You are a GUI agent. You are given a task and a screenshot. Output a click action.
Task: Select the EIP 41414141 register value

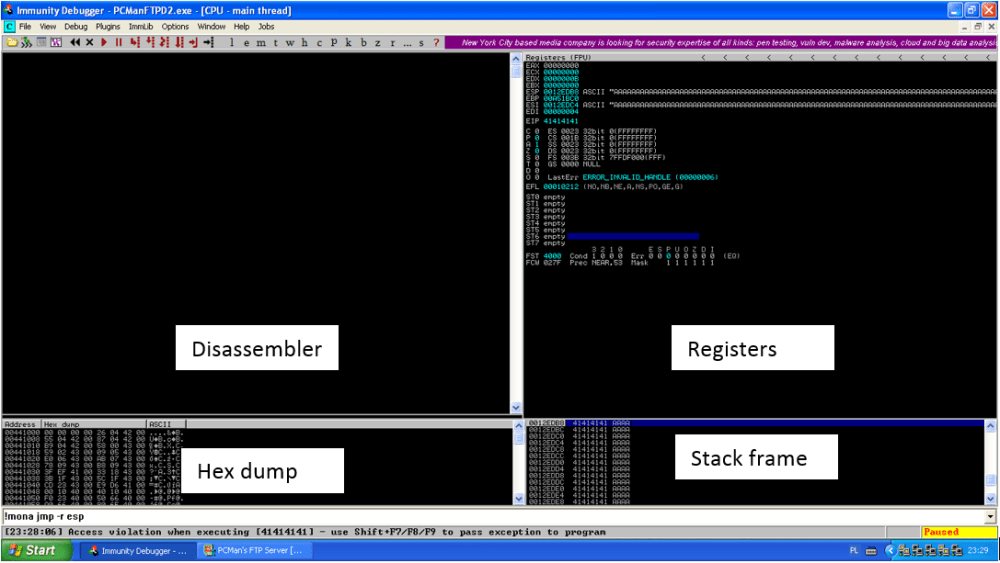coord(561,121)
